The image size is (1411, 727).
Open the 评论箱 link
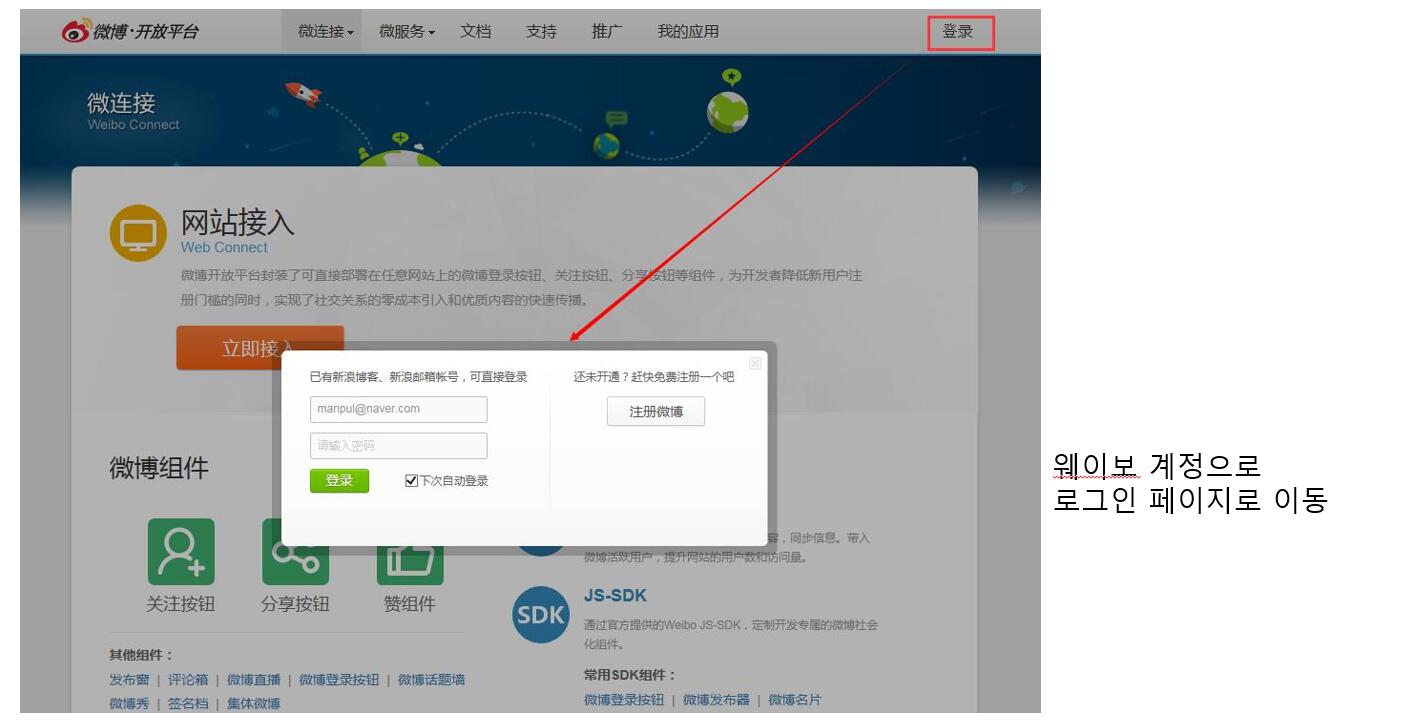[x=188, y=680]
